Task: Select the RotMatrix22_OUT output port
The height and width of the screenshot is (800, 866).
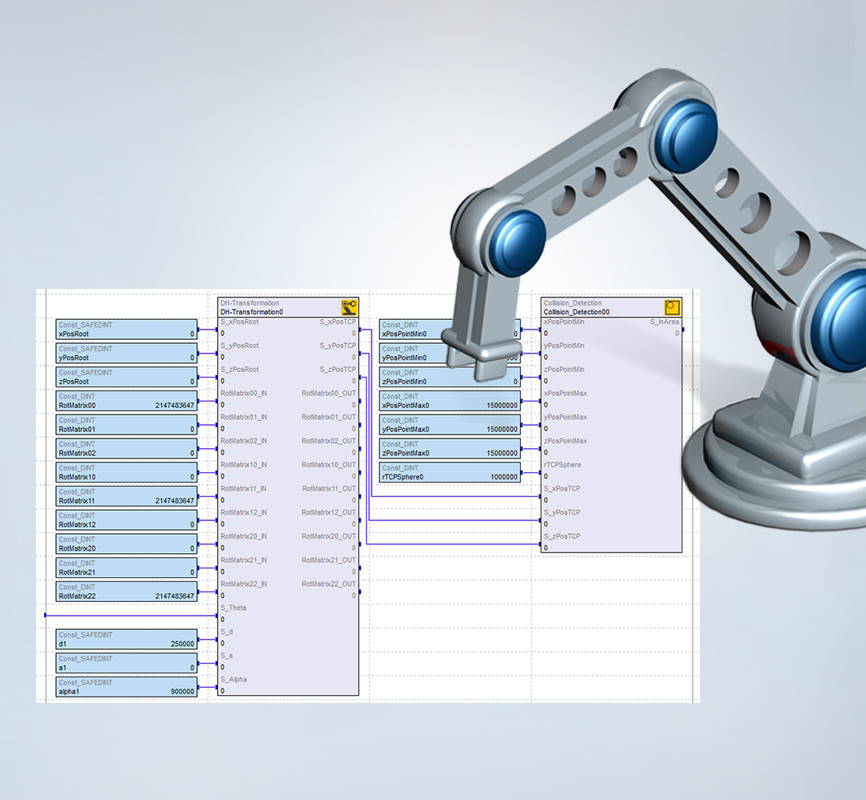Action: (x=328, y=584)
